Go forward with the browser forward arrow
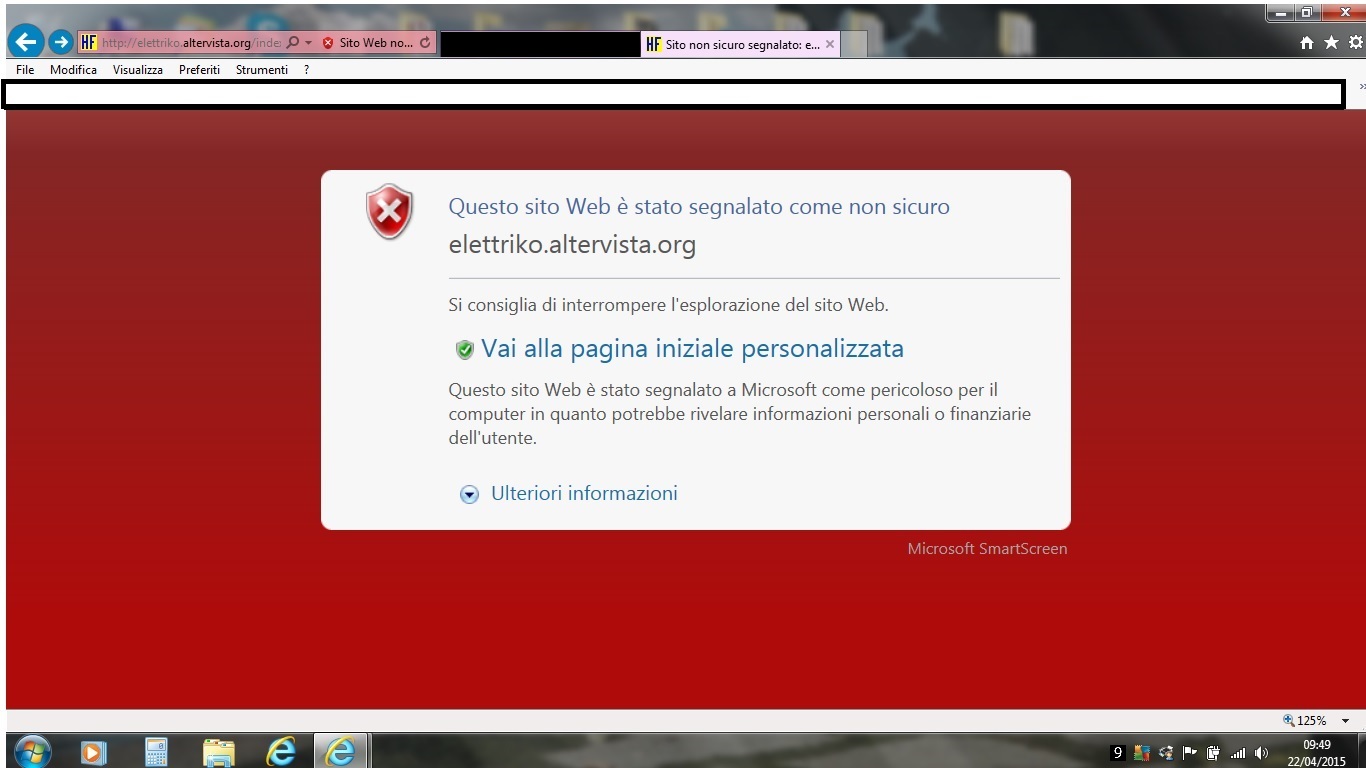Image resolution: width=1366 pixels, height=768 pixels. (61, 42)
